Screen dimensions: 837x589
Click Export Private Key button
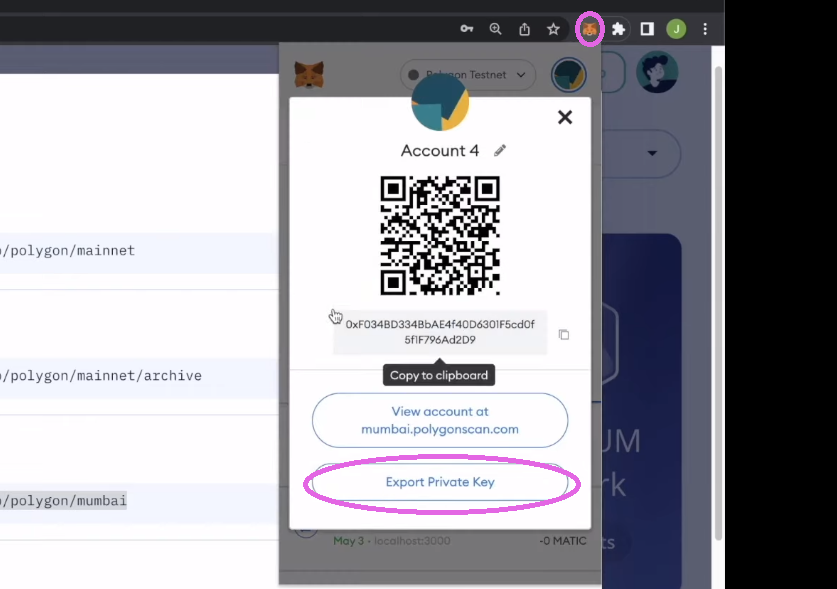440,482
